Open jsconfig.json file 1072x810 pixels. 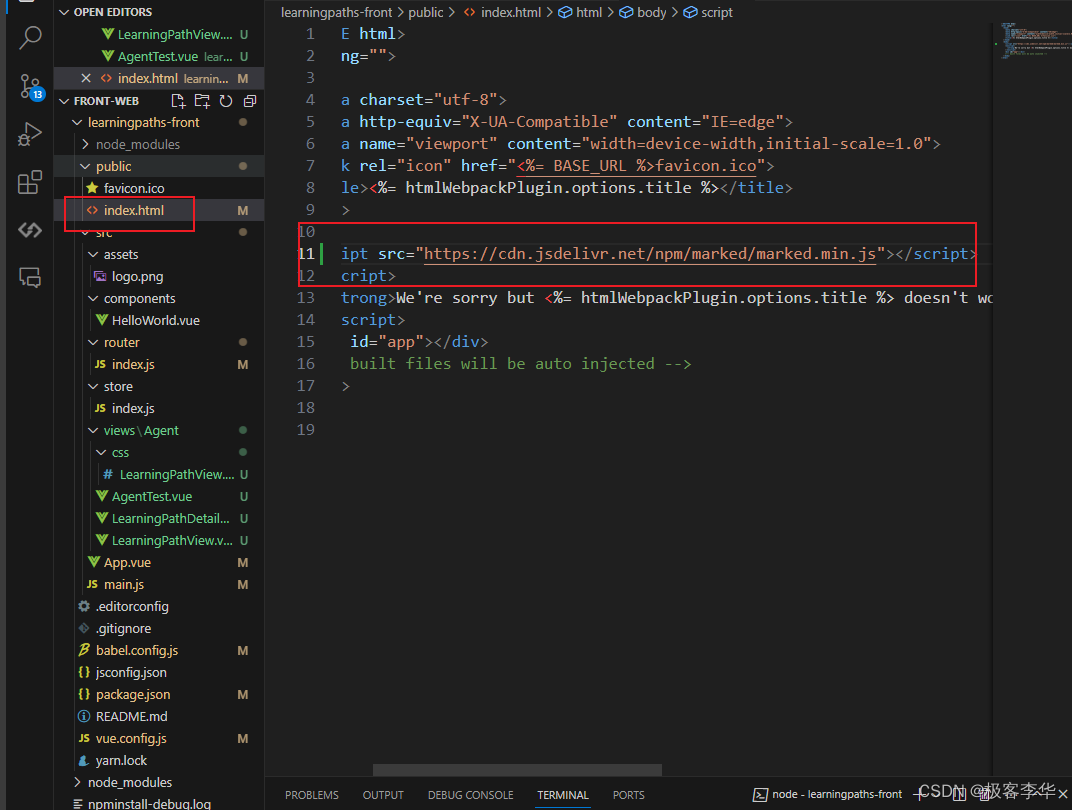(x=131, y=673)
